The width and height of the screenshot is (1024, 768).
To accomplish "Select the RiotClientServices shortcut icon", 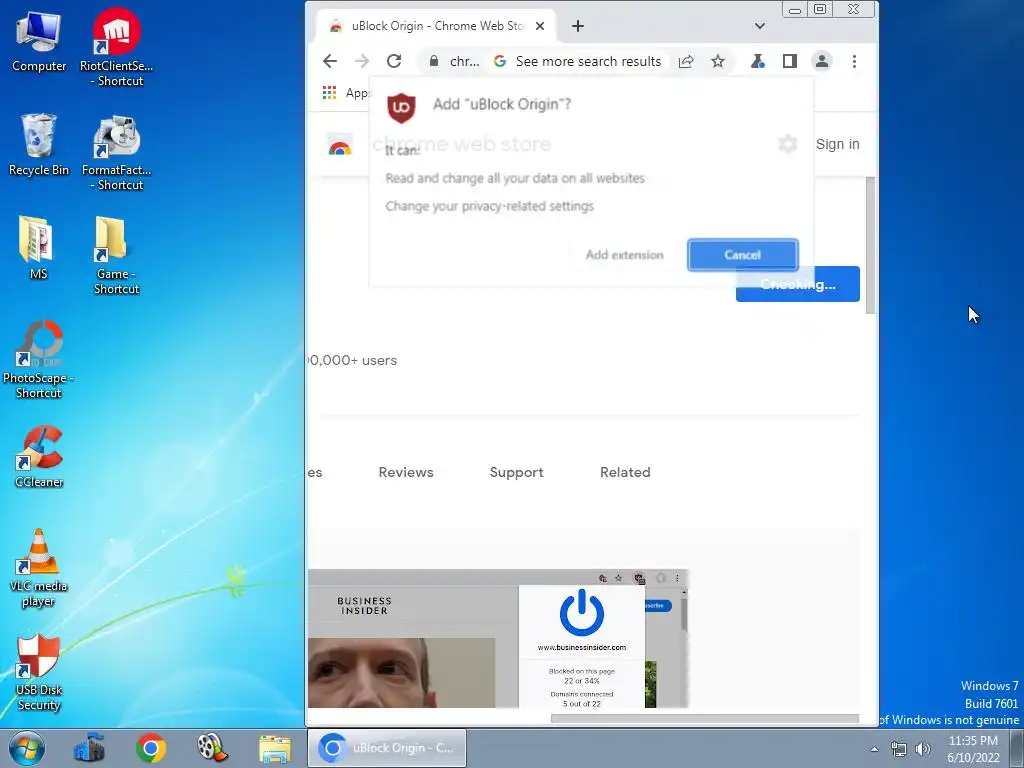I will (116, 47).
